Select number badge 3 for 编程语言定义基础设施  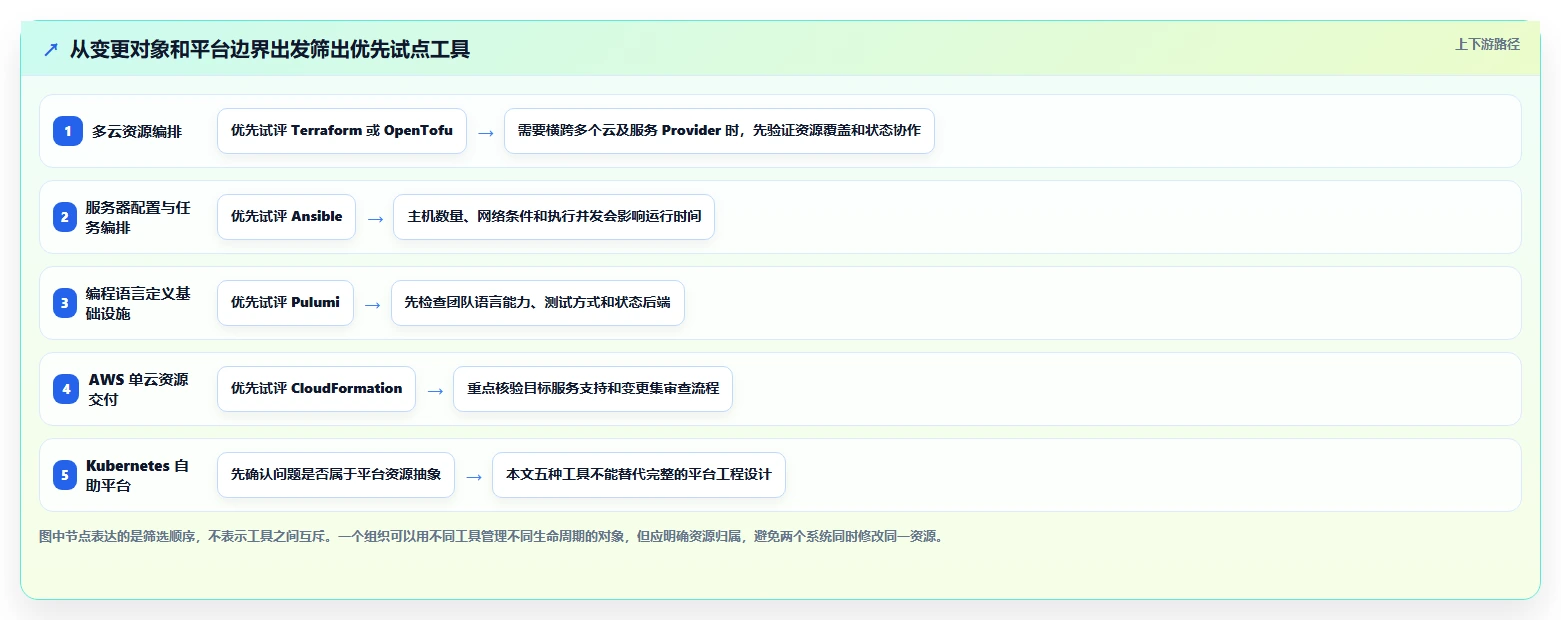point(65,303)
